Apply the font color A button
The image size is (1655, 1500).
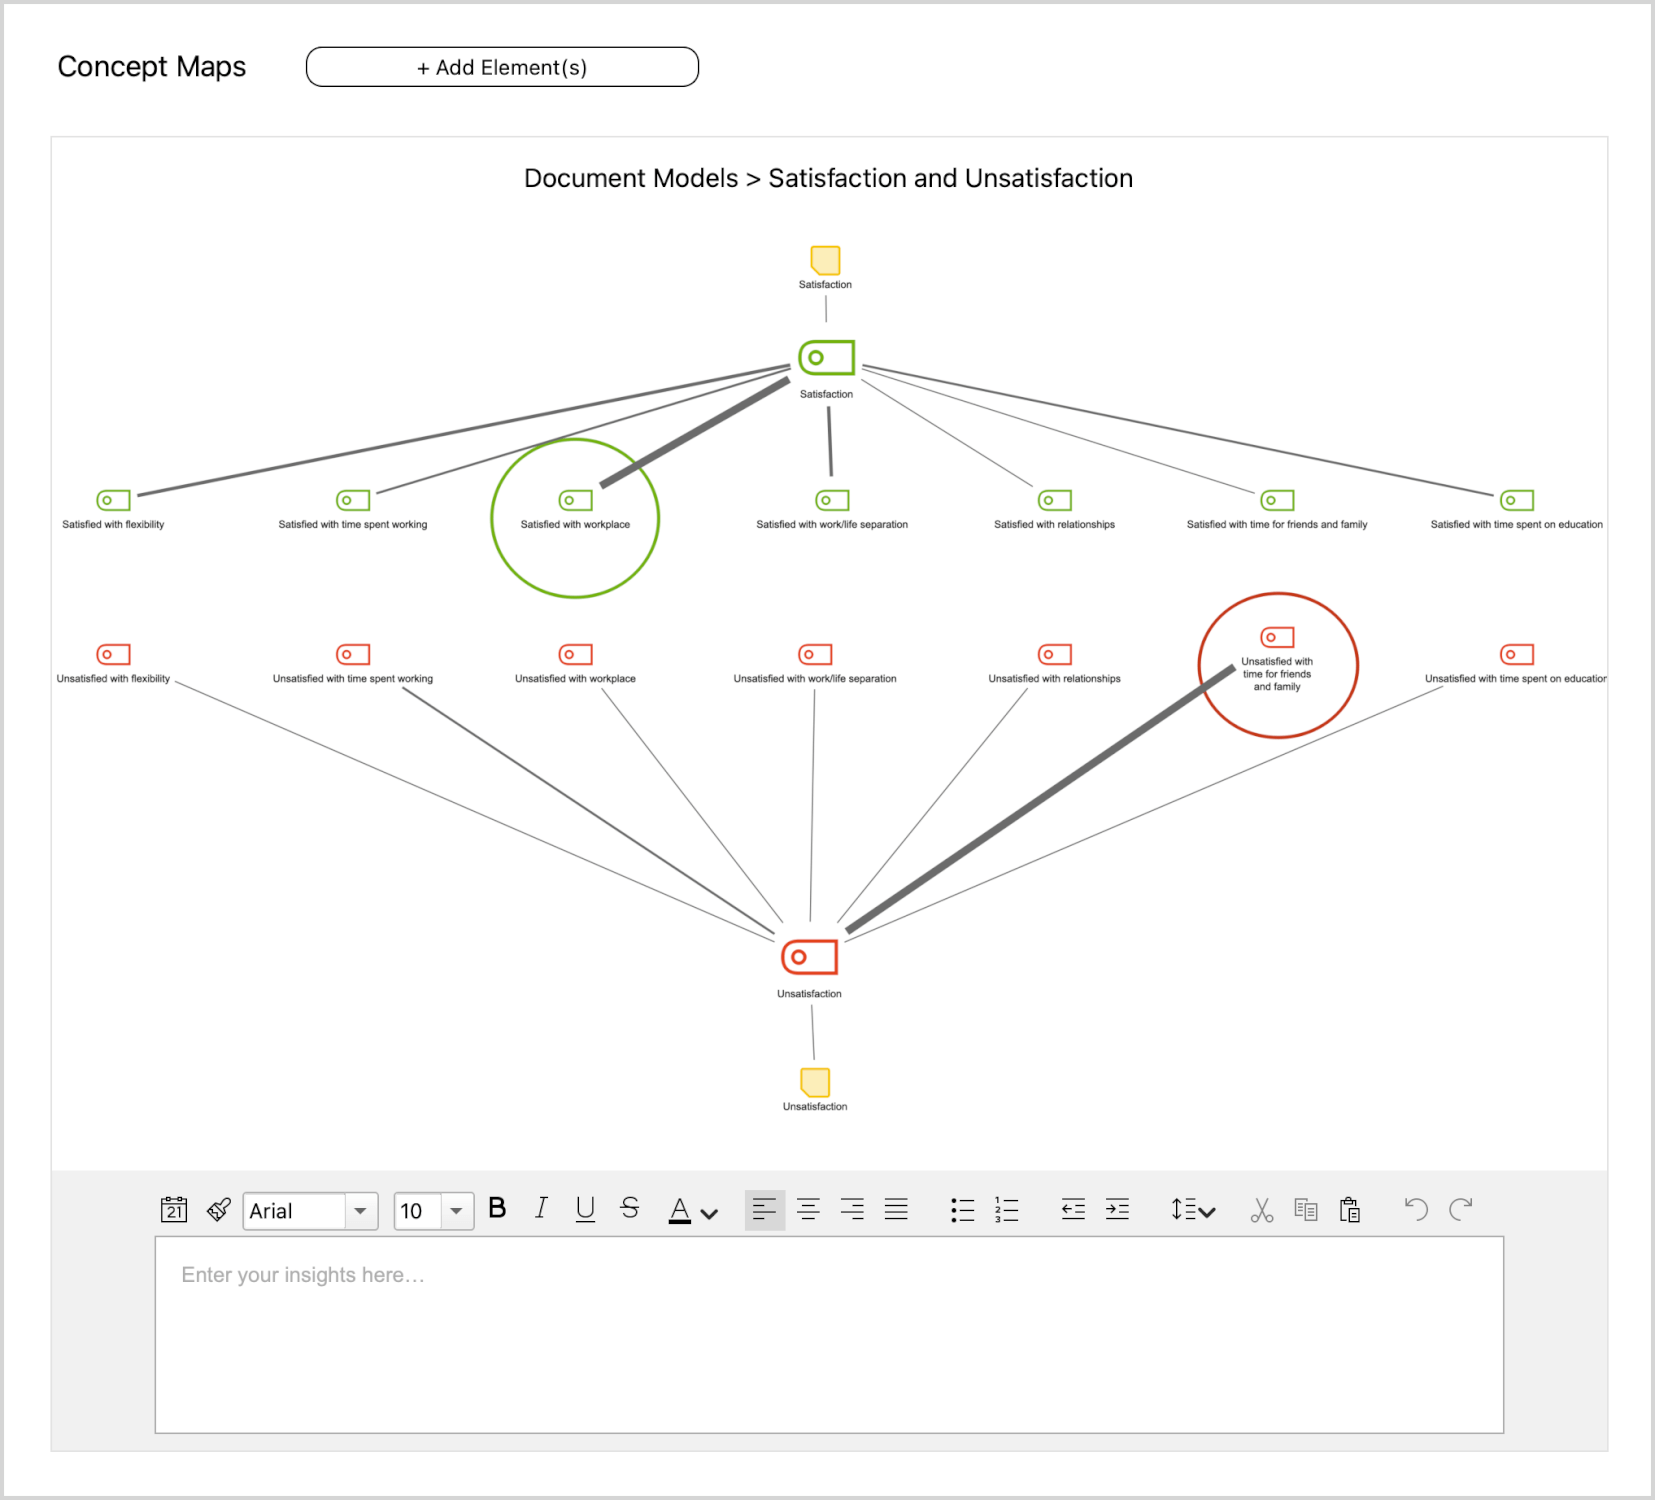tap(680, 1210)
